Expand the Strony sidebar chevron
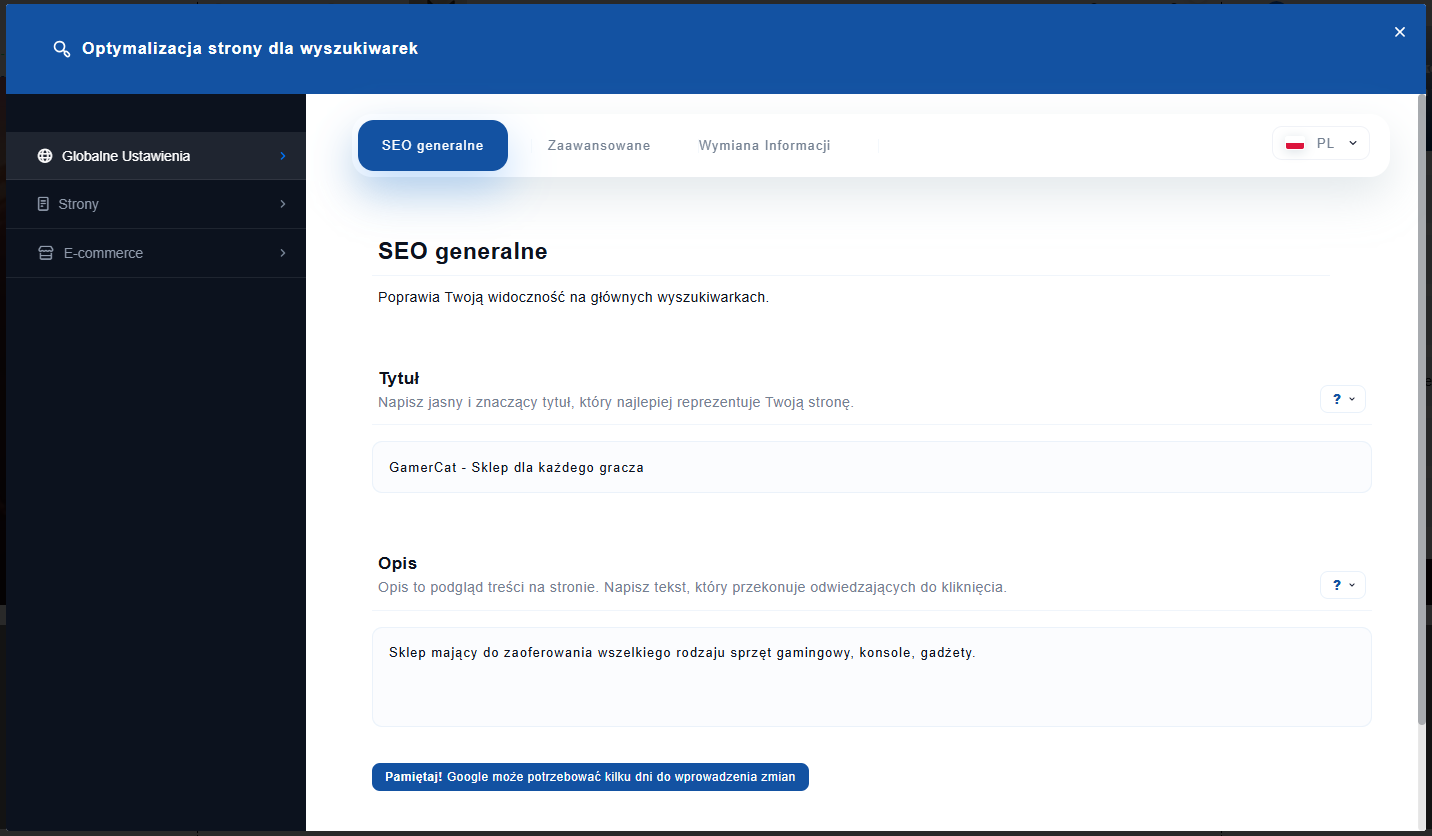This screenshot has width=1432, height=836. pos(283,204)
